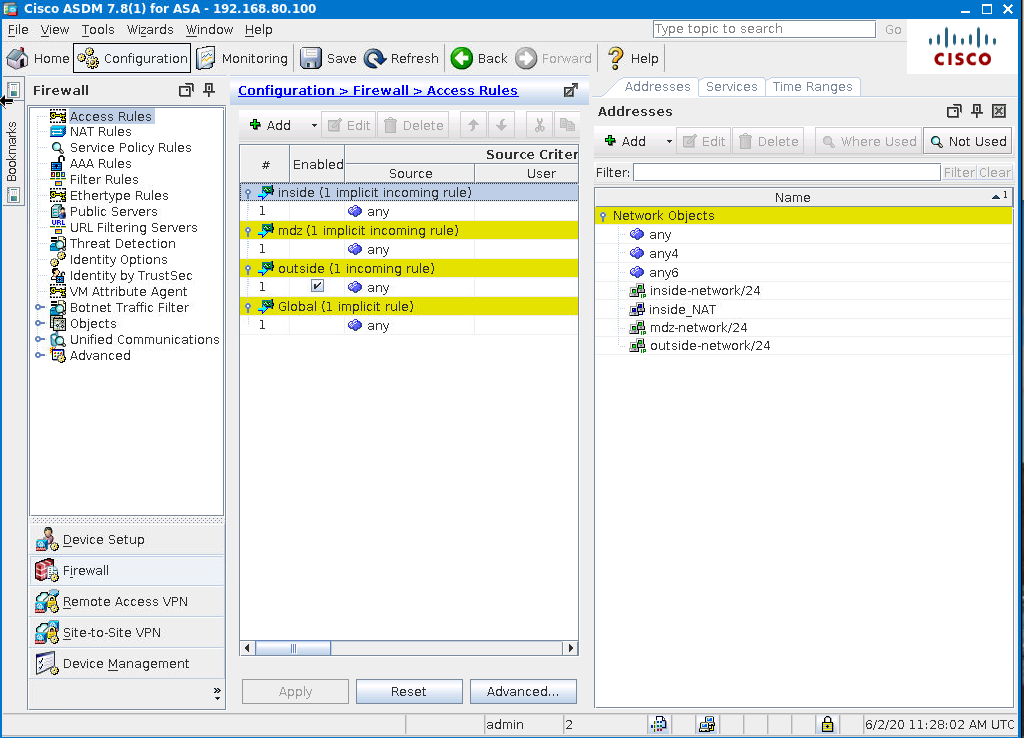Open Site-to-Site VPN section
The width and height of the screenshot is (1024, 738).
pyautogui.click(x=127, y=632)
